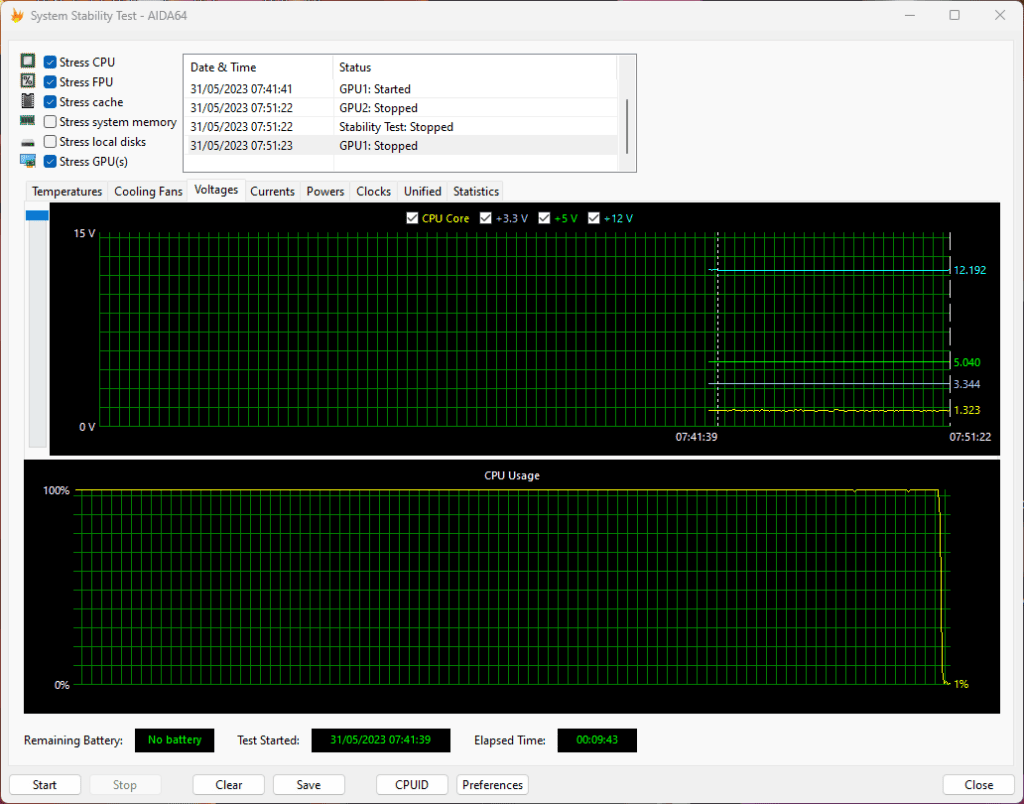Screen dimensions: 1024x804
Task: Disable the Stress cache checkbox
Action: 50,102
